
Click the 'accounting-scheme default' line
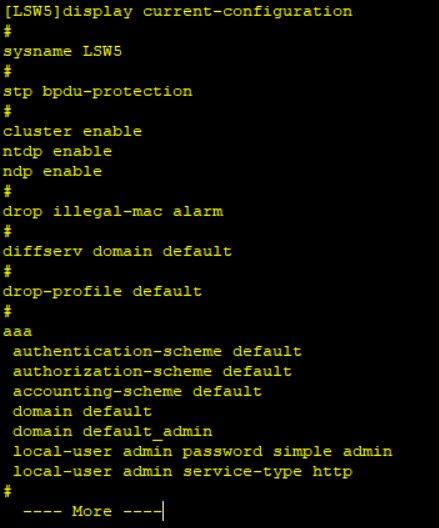click(x=137, y=392)
